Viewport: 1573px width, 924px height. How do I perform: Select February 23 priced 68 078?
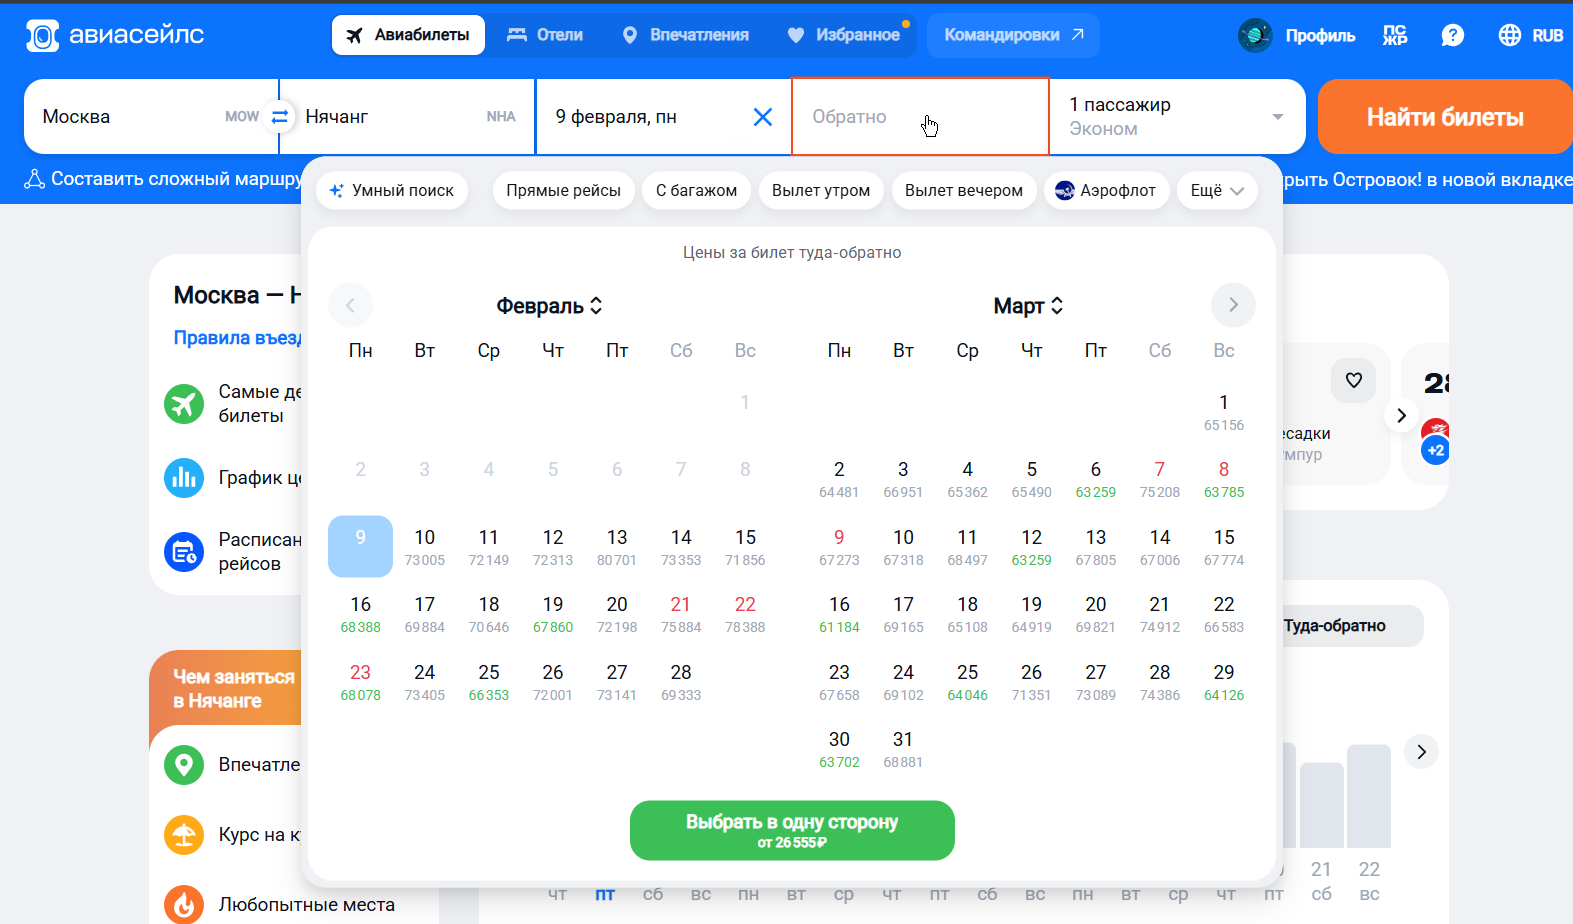pyautogui.click(x=361, y=682)
